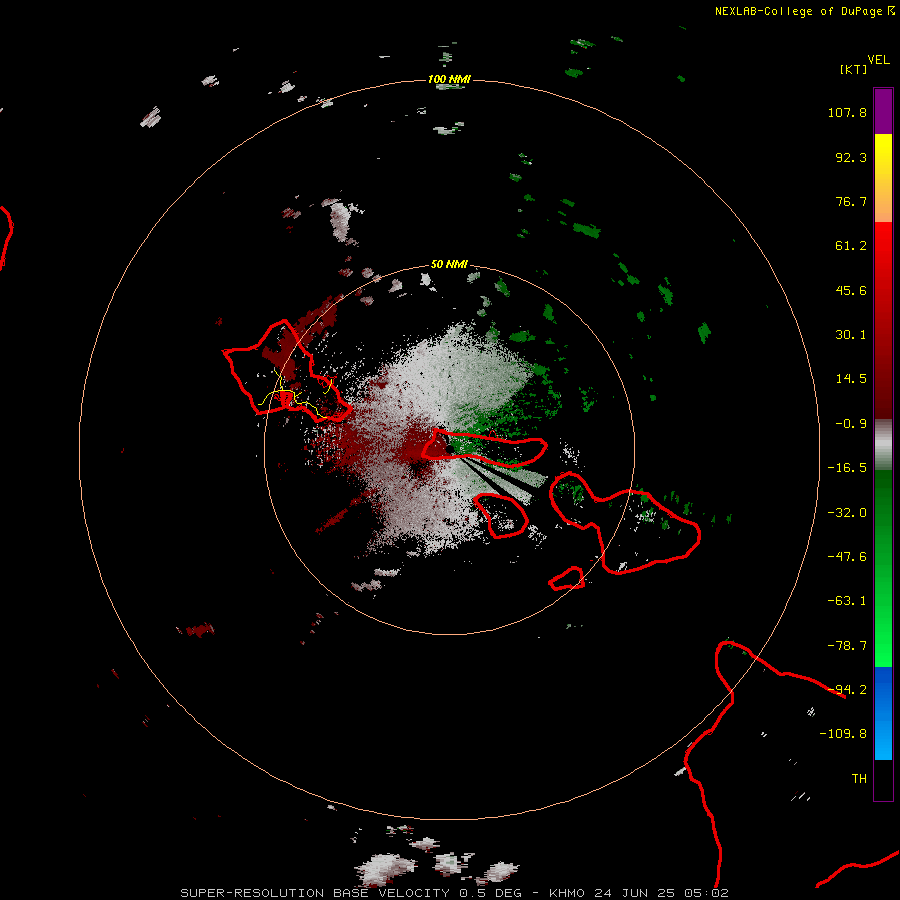Click the 61.2 legend value
Image resolution: width=900 pixels, height=900 pixels.
851,246
